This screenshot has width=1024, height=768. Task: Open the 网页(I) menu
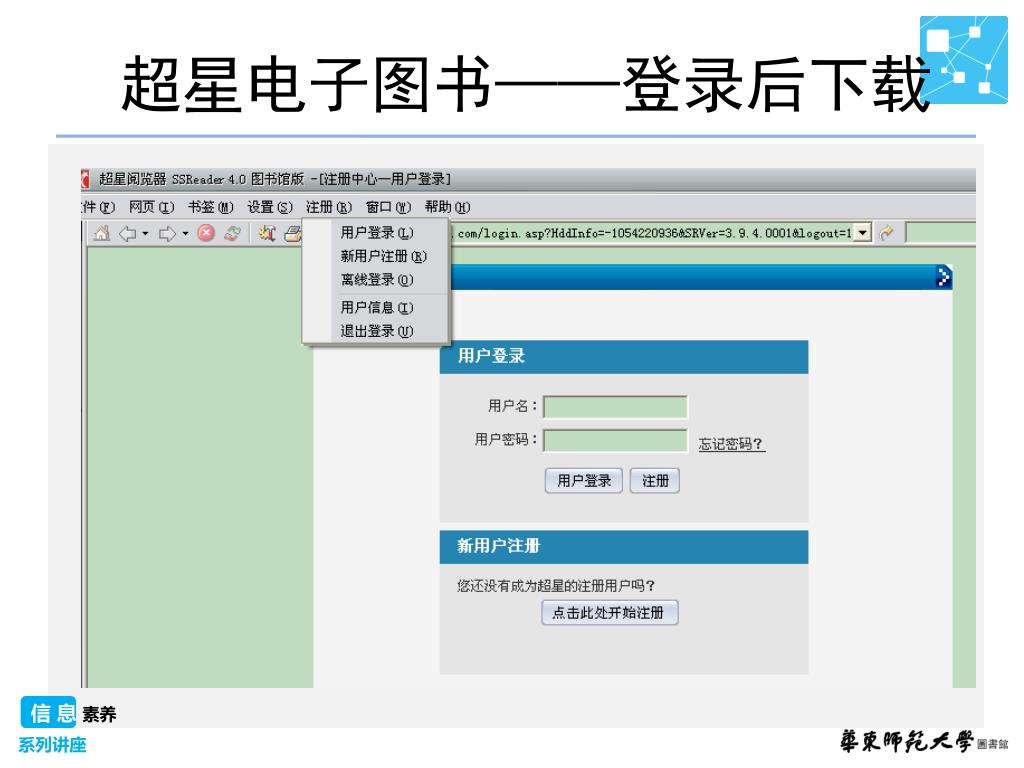tap(152, 207)
